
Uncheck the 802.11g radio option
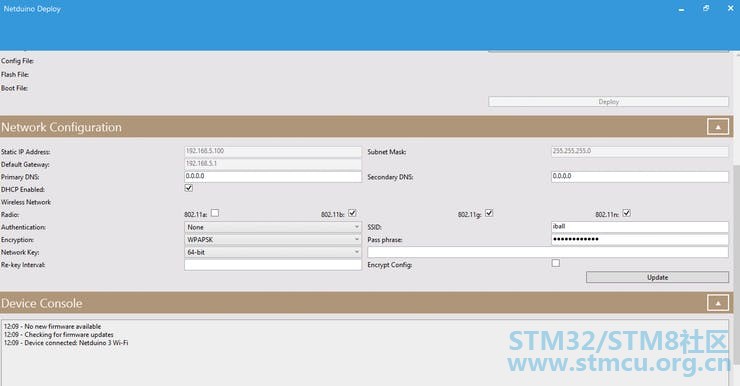coord(489,213)
